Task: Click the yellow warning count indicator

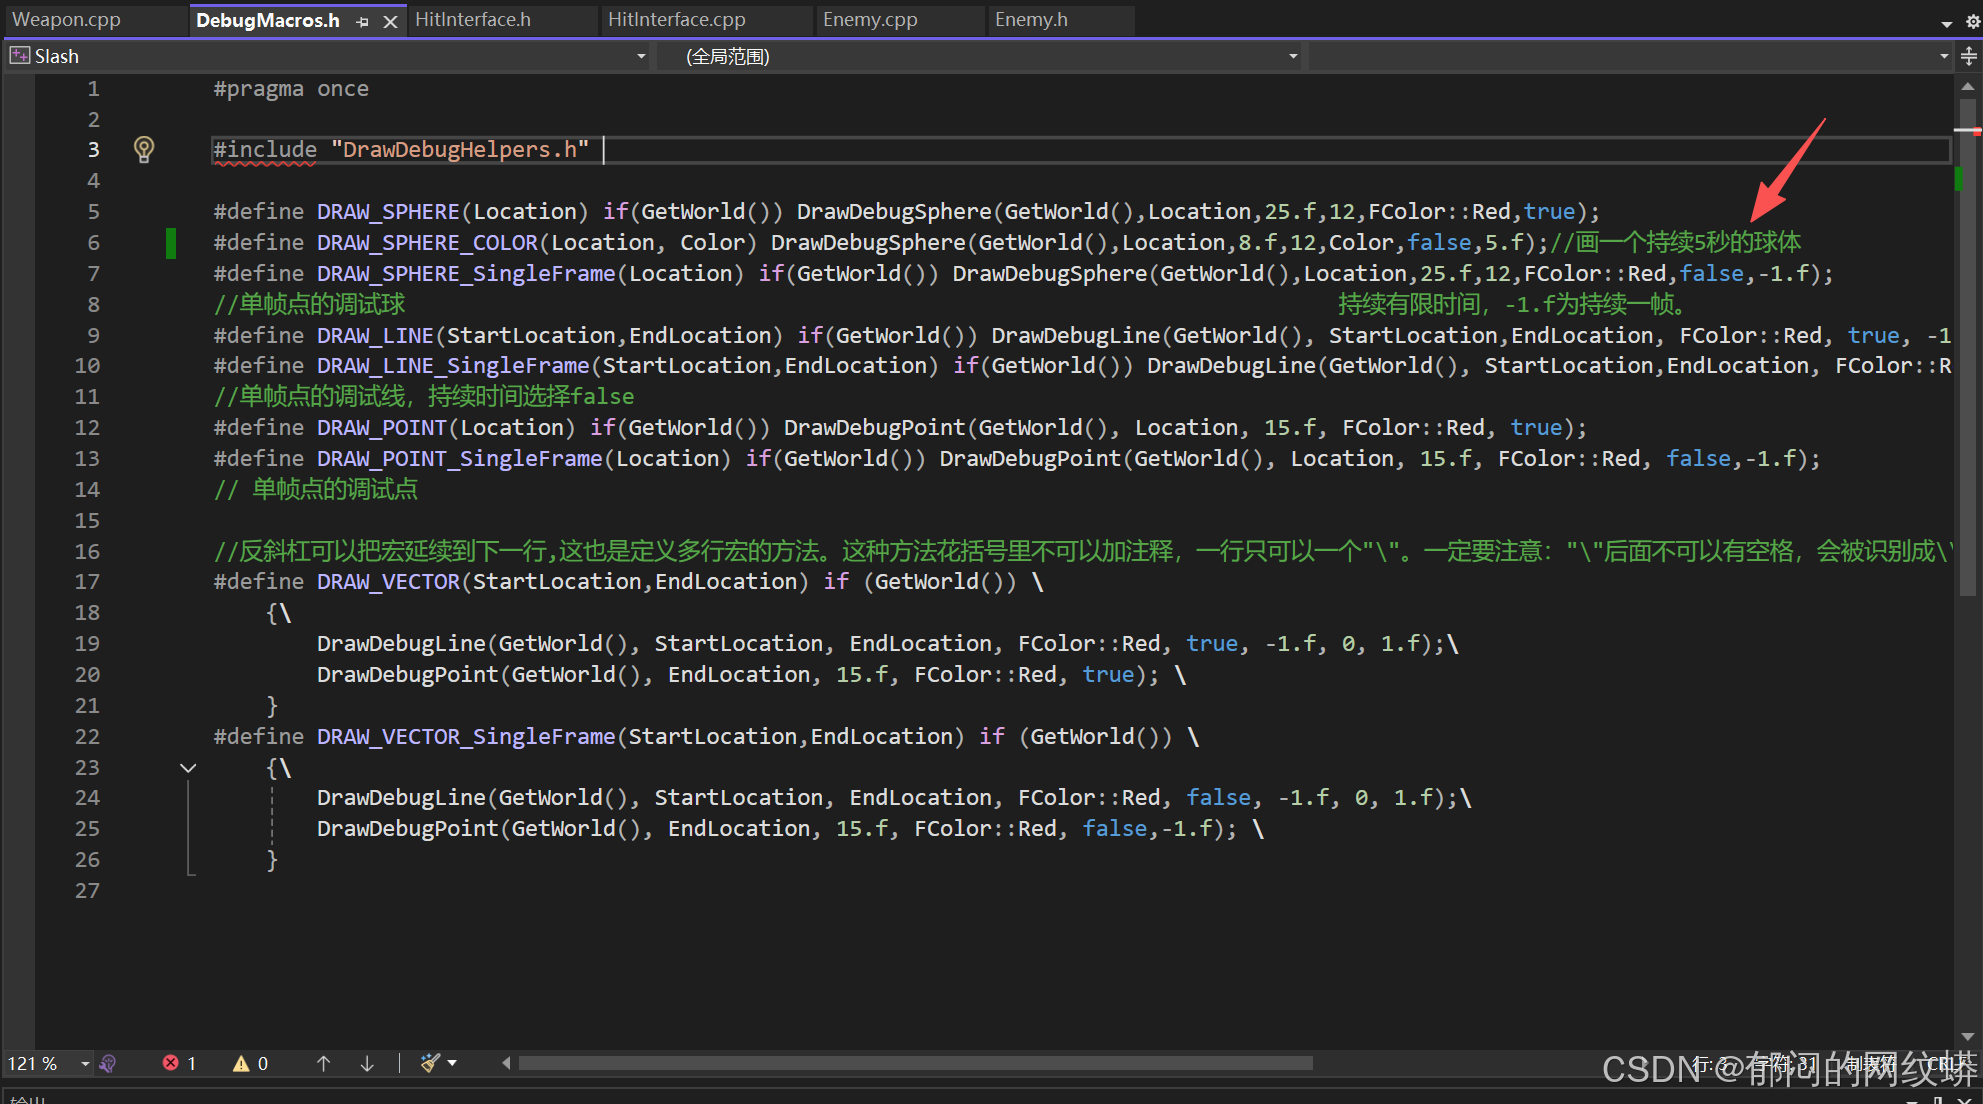Action: click(x=250, y=1063)
